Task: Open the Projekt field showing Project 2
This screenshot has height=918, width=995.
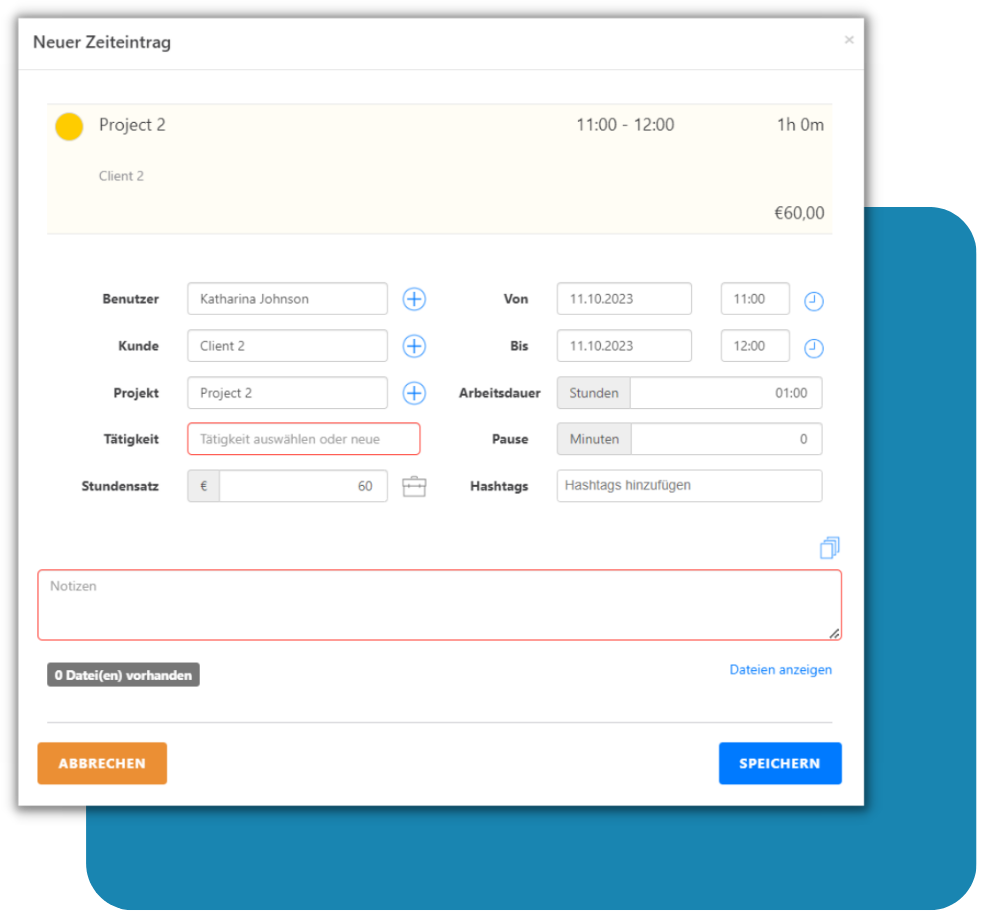Action: pyautogui.click(x=287, y=393)
